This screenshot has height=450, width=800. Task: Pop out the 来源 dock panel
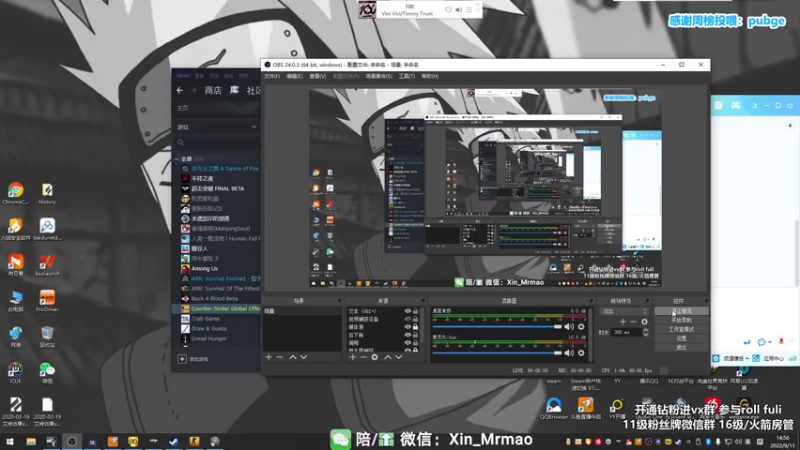[x=423, y=301]
